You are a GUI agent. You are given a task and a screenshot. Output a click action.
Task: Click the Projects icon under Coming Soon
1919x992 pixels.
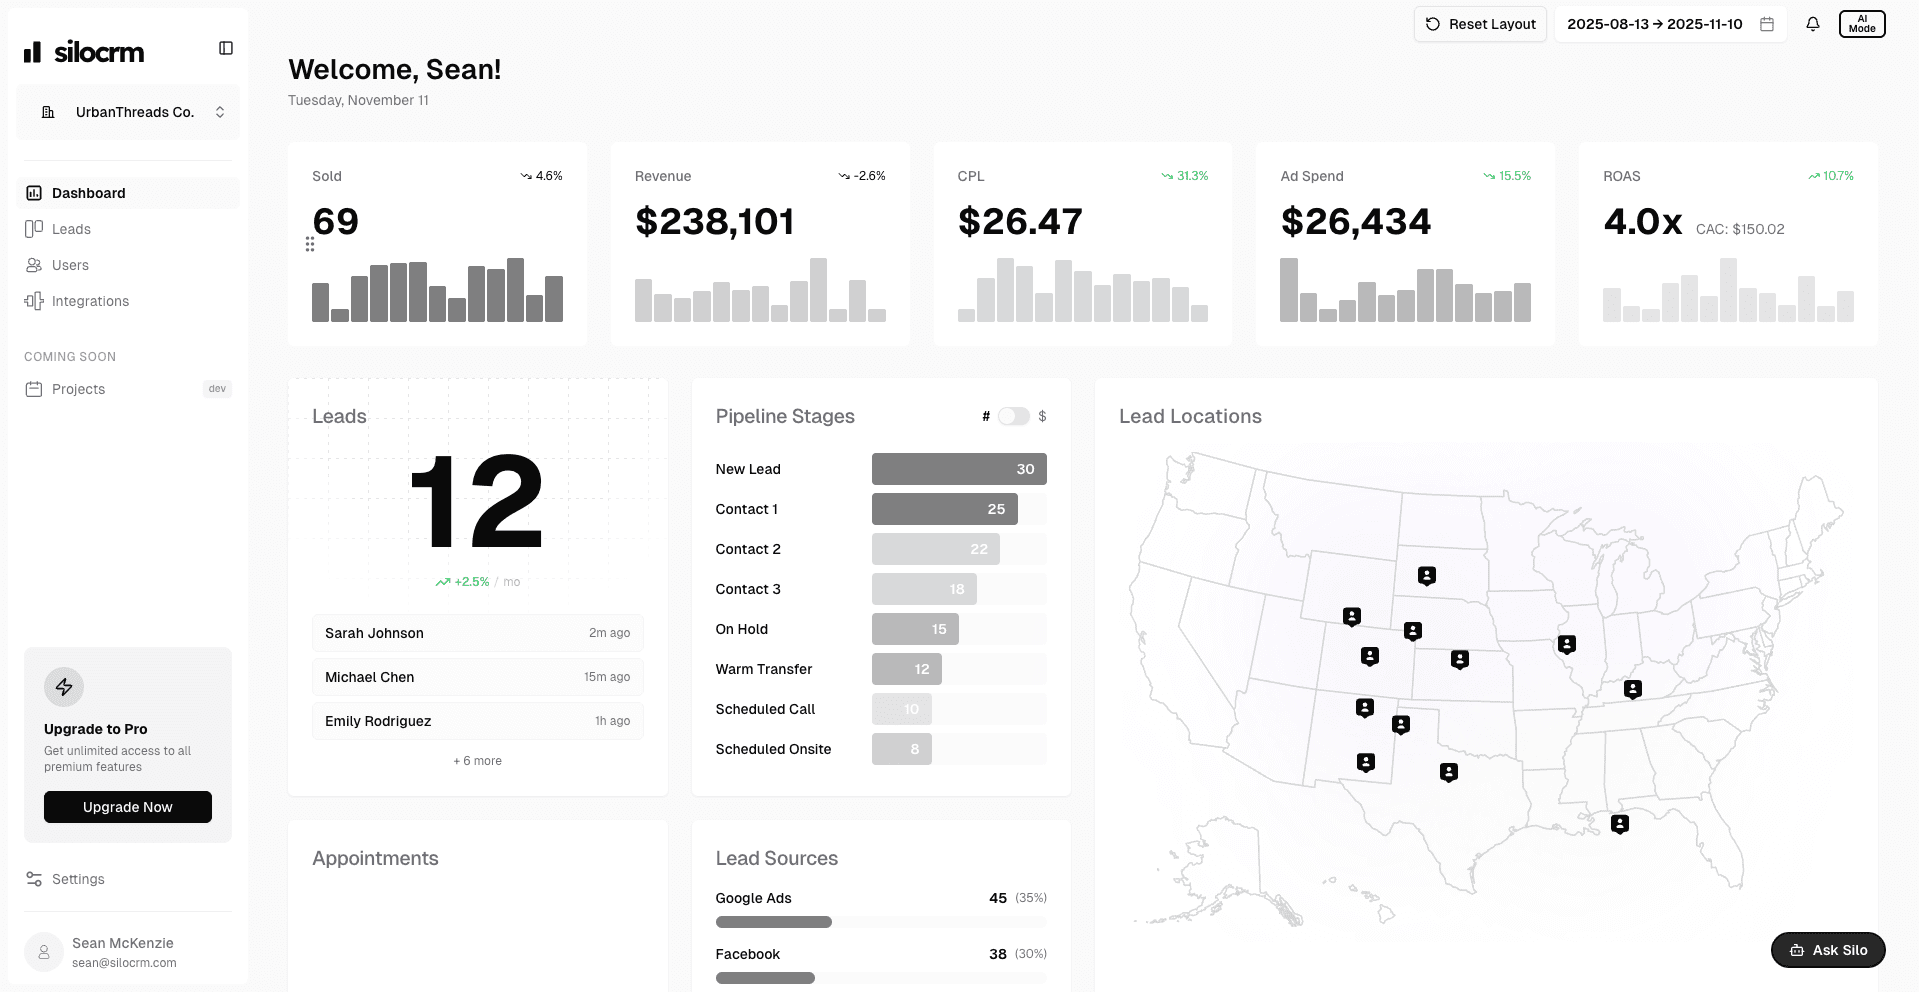(34, 389)
